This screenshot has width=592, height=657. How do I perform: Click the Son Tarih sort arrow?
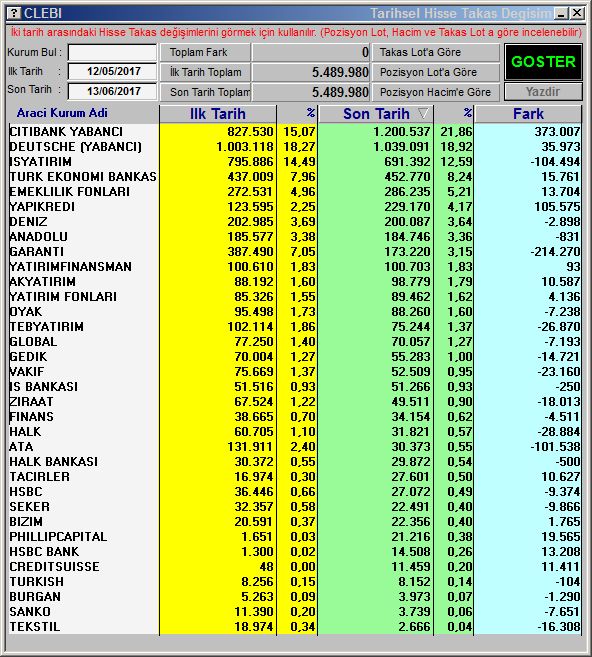pos(424,113)
